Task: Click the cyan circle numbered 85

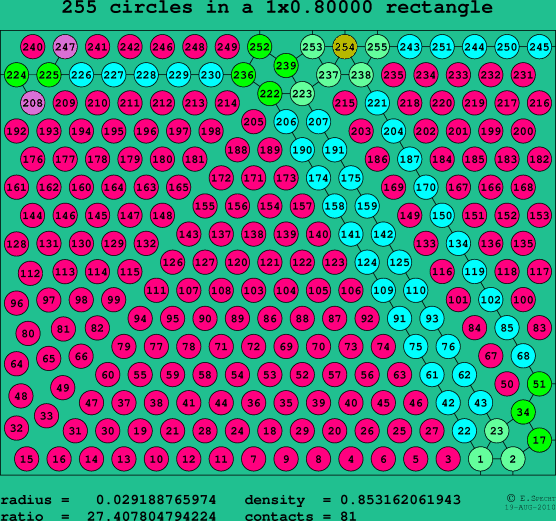Action: pyautogui.click(x=507, y=328)
